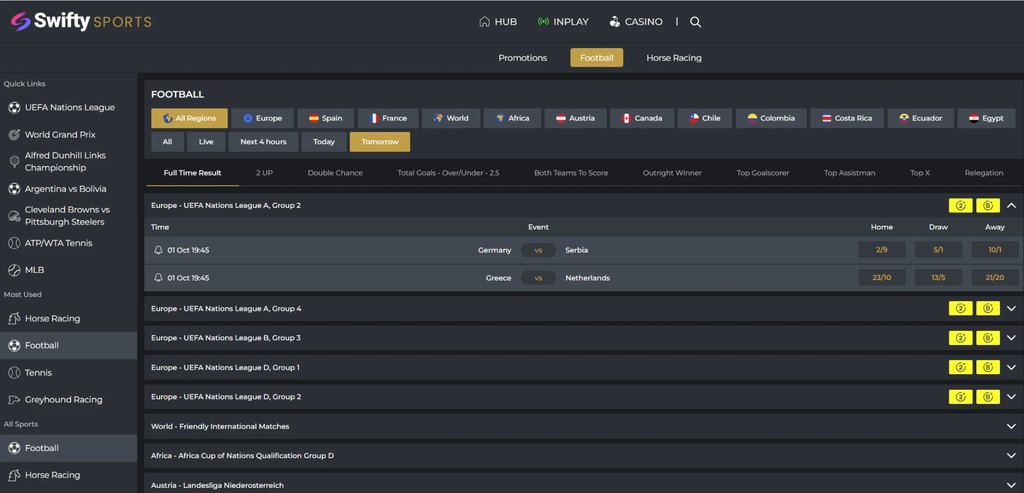Screen dimensions: 1024x493
Task: Expand Nations League D, Group 2 section
Action: click(x=1012, y=396)
